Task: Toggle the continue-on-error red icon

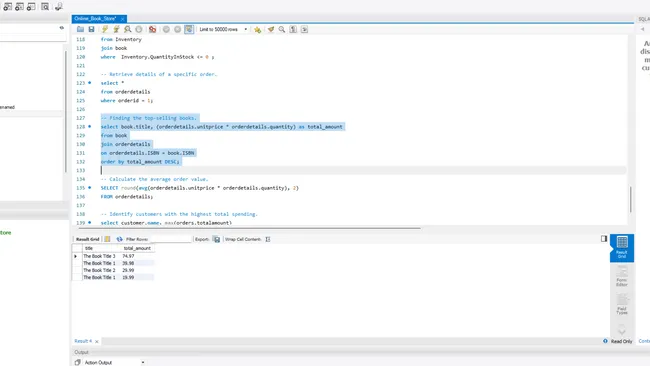Action: pos(153,29)
